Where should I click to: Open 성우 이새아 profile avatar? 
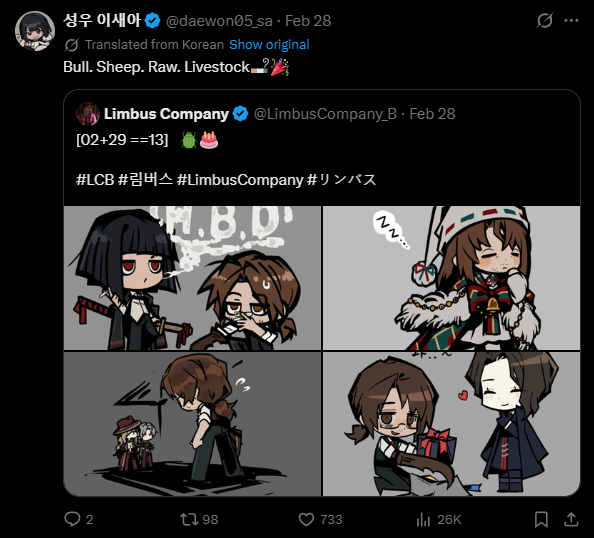pyautogui.click(x=35, y=31)
